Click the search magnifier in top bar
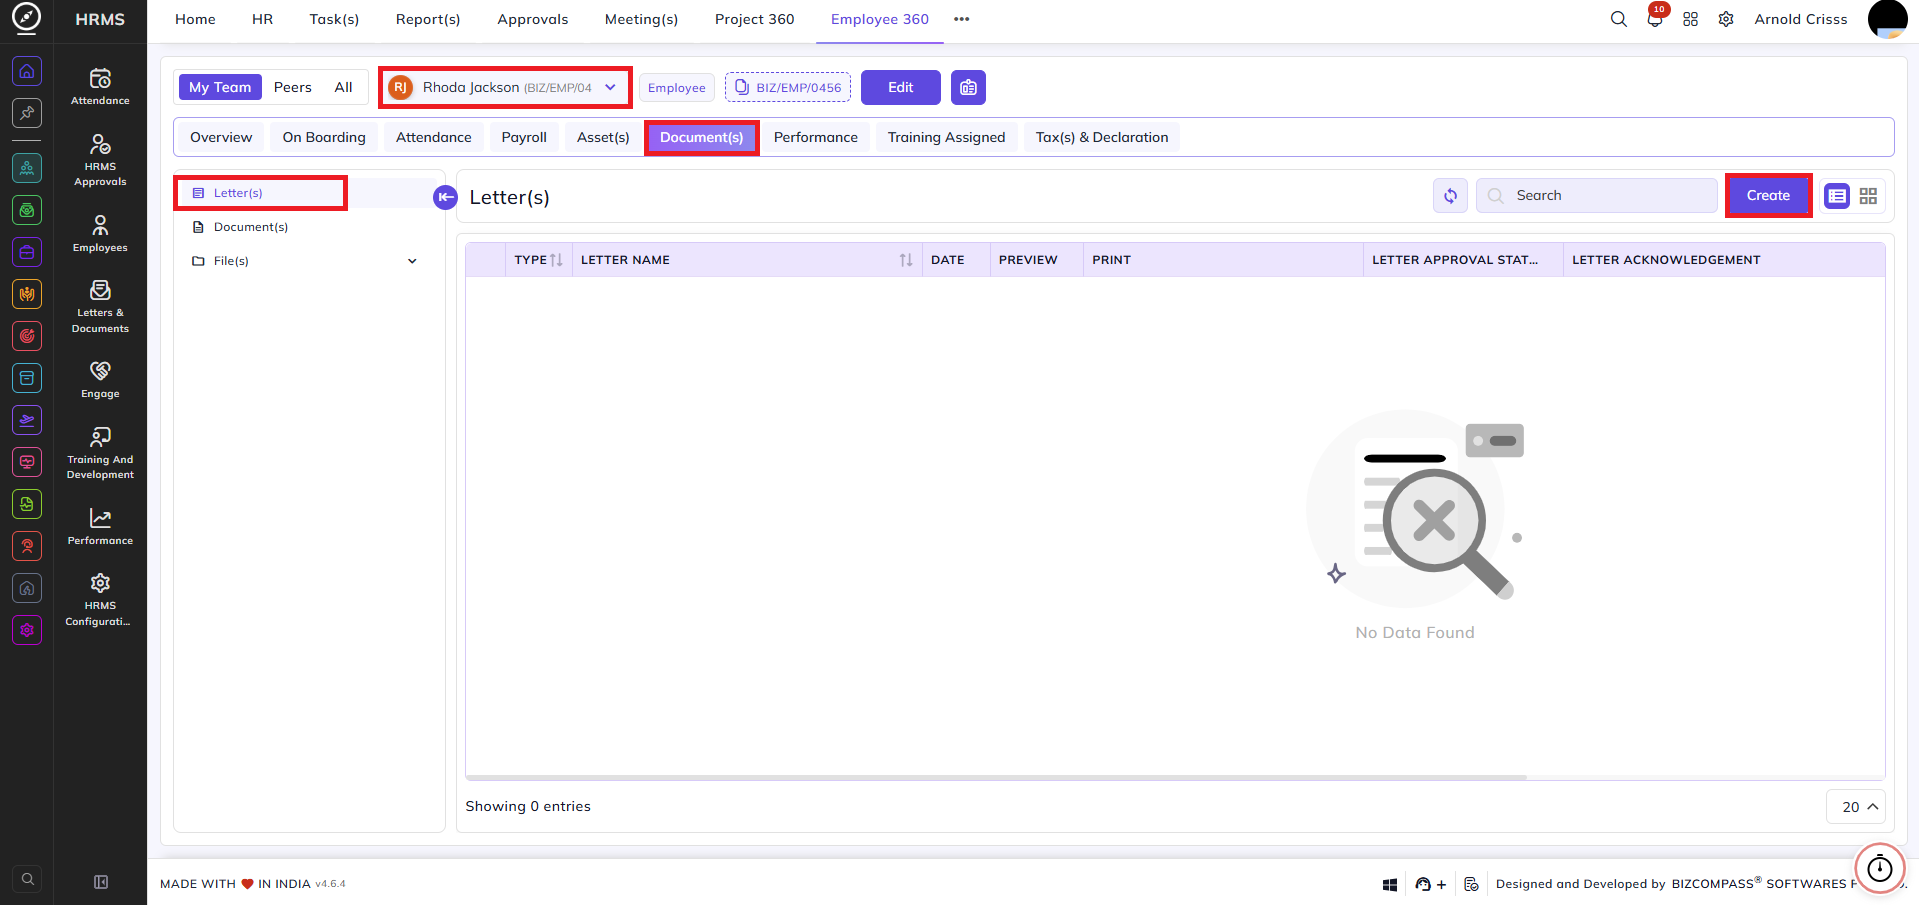 click(1618, 19)
